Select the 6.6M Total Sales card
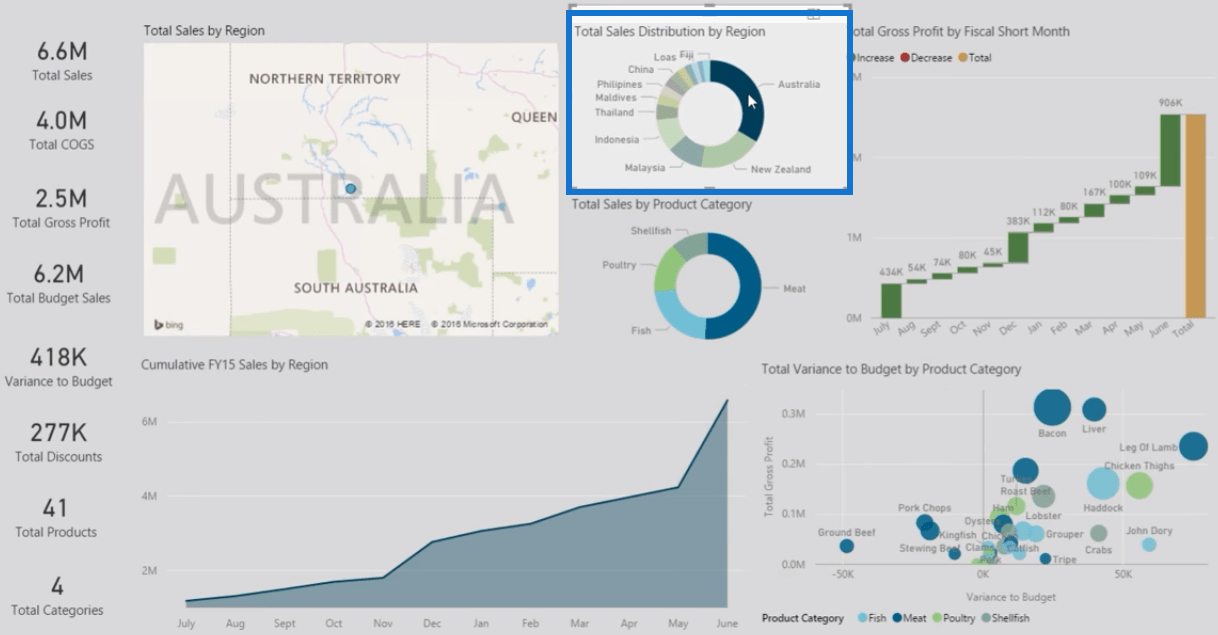1218x635 pixels. coord(62,60)
